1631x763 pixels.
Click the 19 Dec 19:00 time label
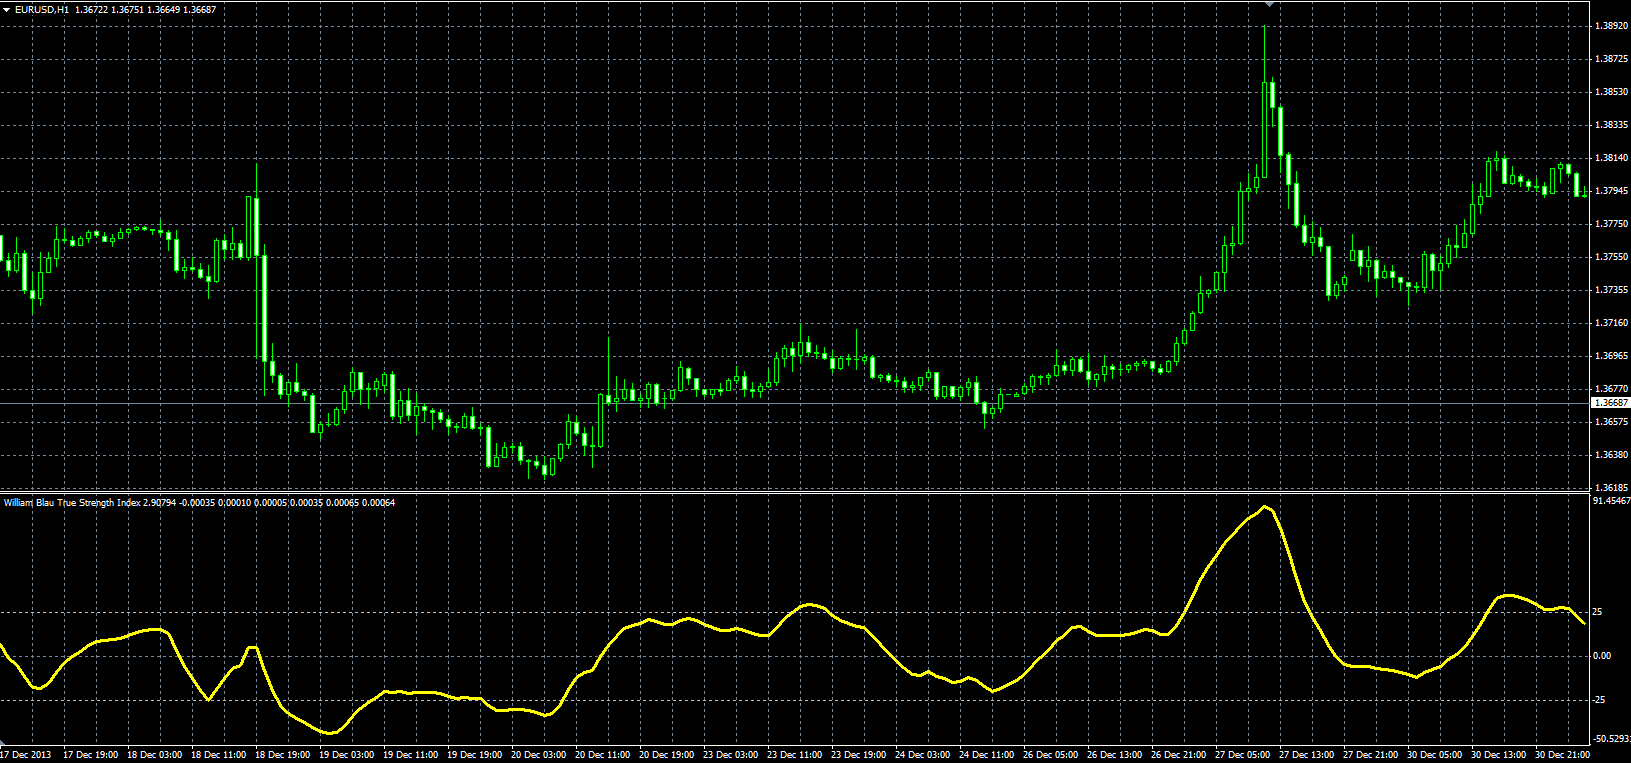click(x=475, y=754)
